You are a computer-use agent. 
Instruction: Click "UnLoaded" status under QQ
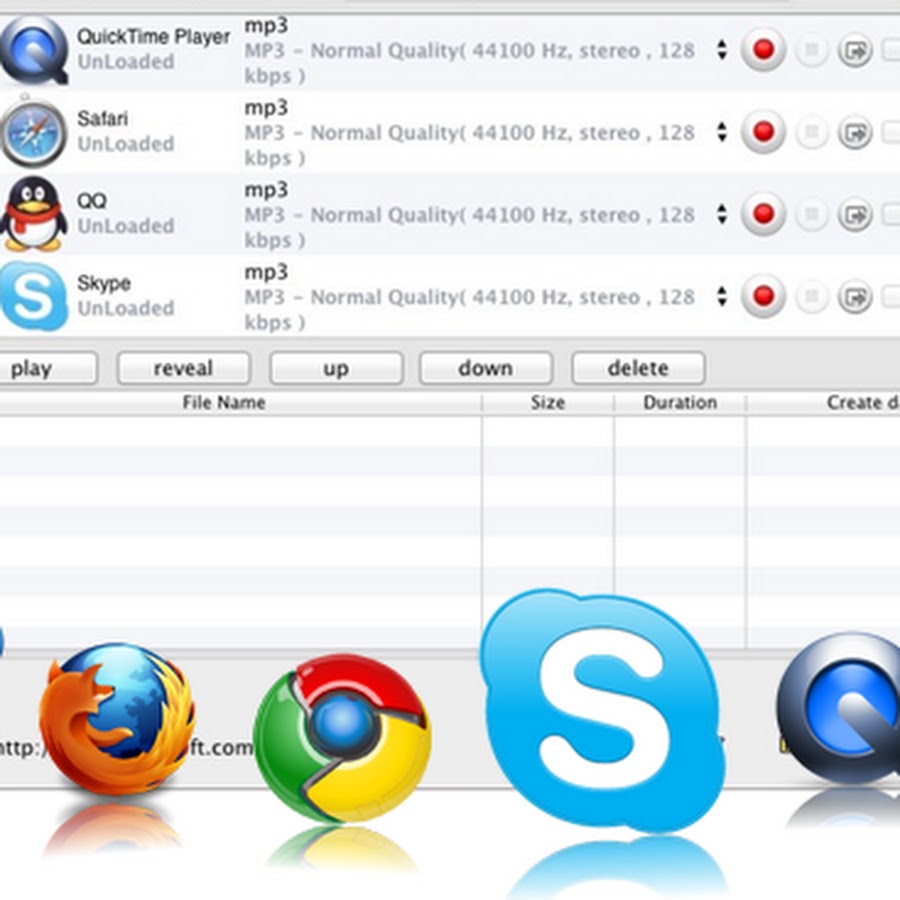pos(126,226)
